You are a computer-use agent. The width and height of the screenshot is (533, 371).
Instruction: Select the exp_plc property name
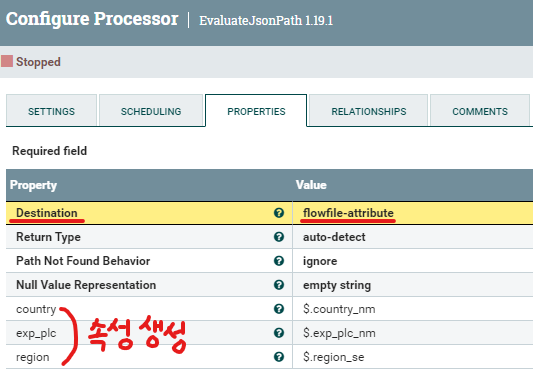pyautogui.click(x=36, y=333)
